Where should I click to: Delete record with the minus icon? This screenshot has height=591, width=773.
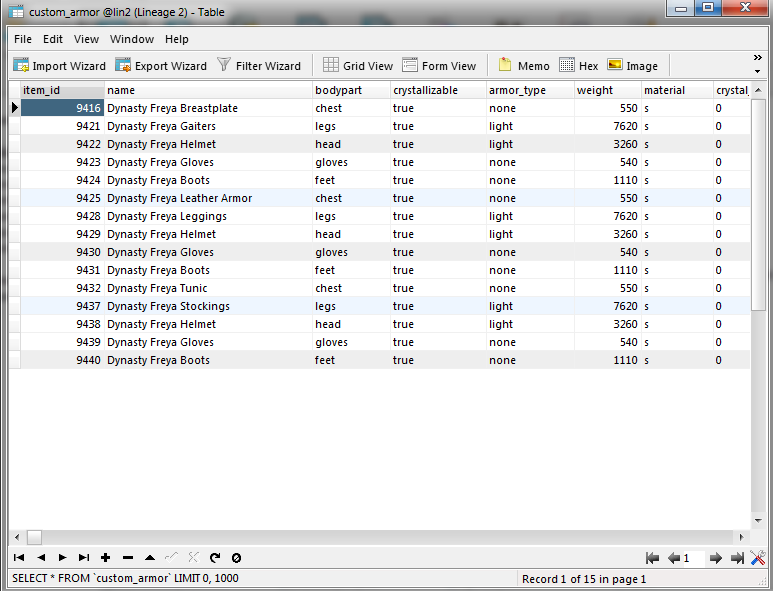(128, 557)
